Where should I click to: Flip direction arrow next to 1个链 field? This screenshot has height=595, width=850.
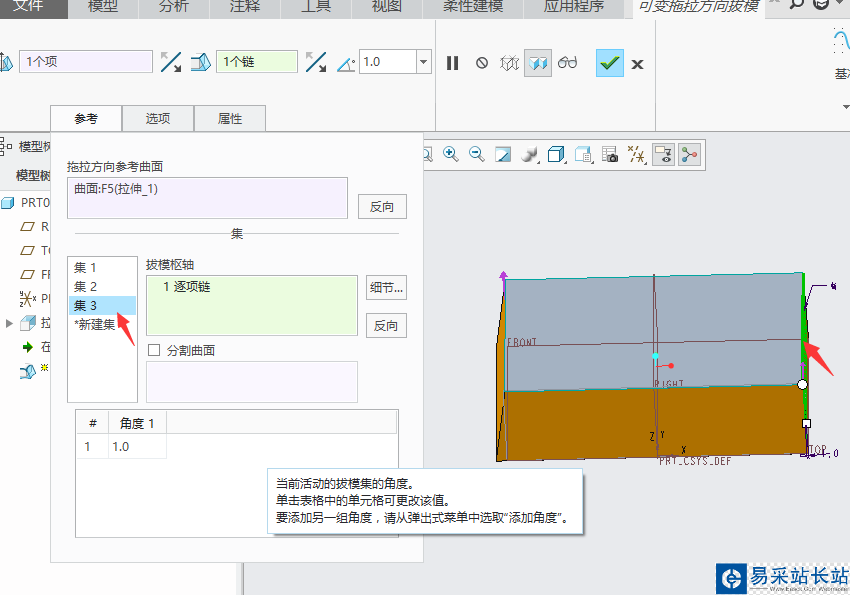click(x=315, y=62)
